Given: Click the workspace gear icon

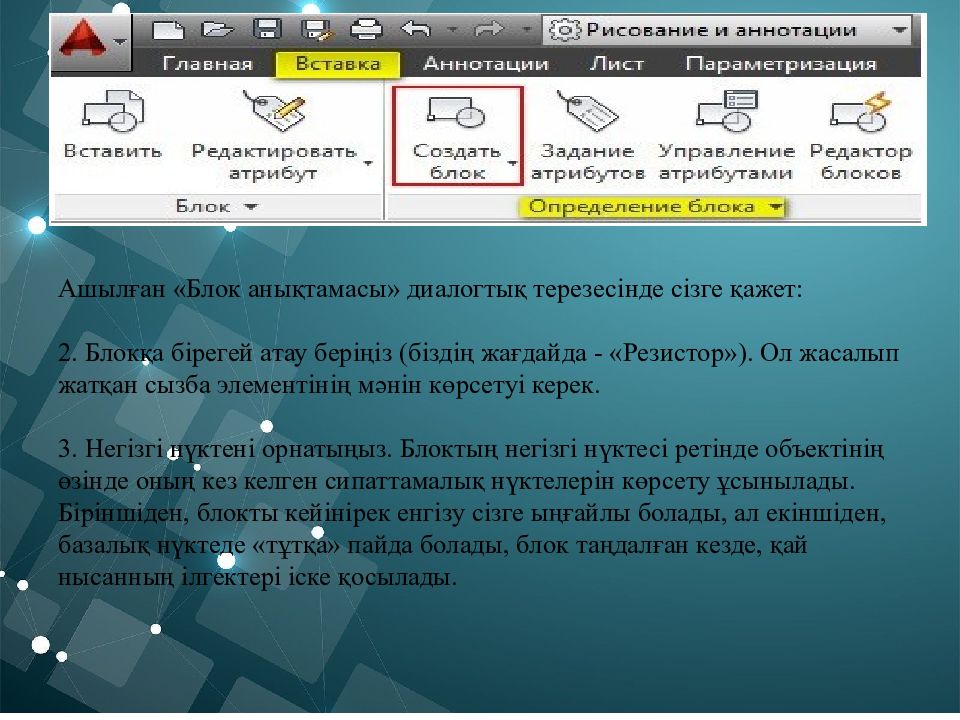Looking at the screenshot, I should coord(563,30).
